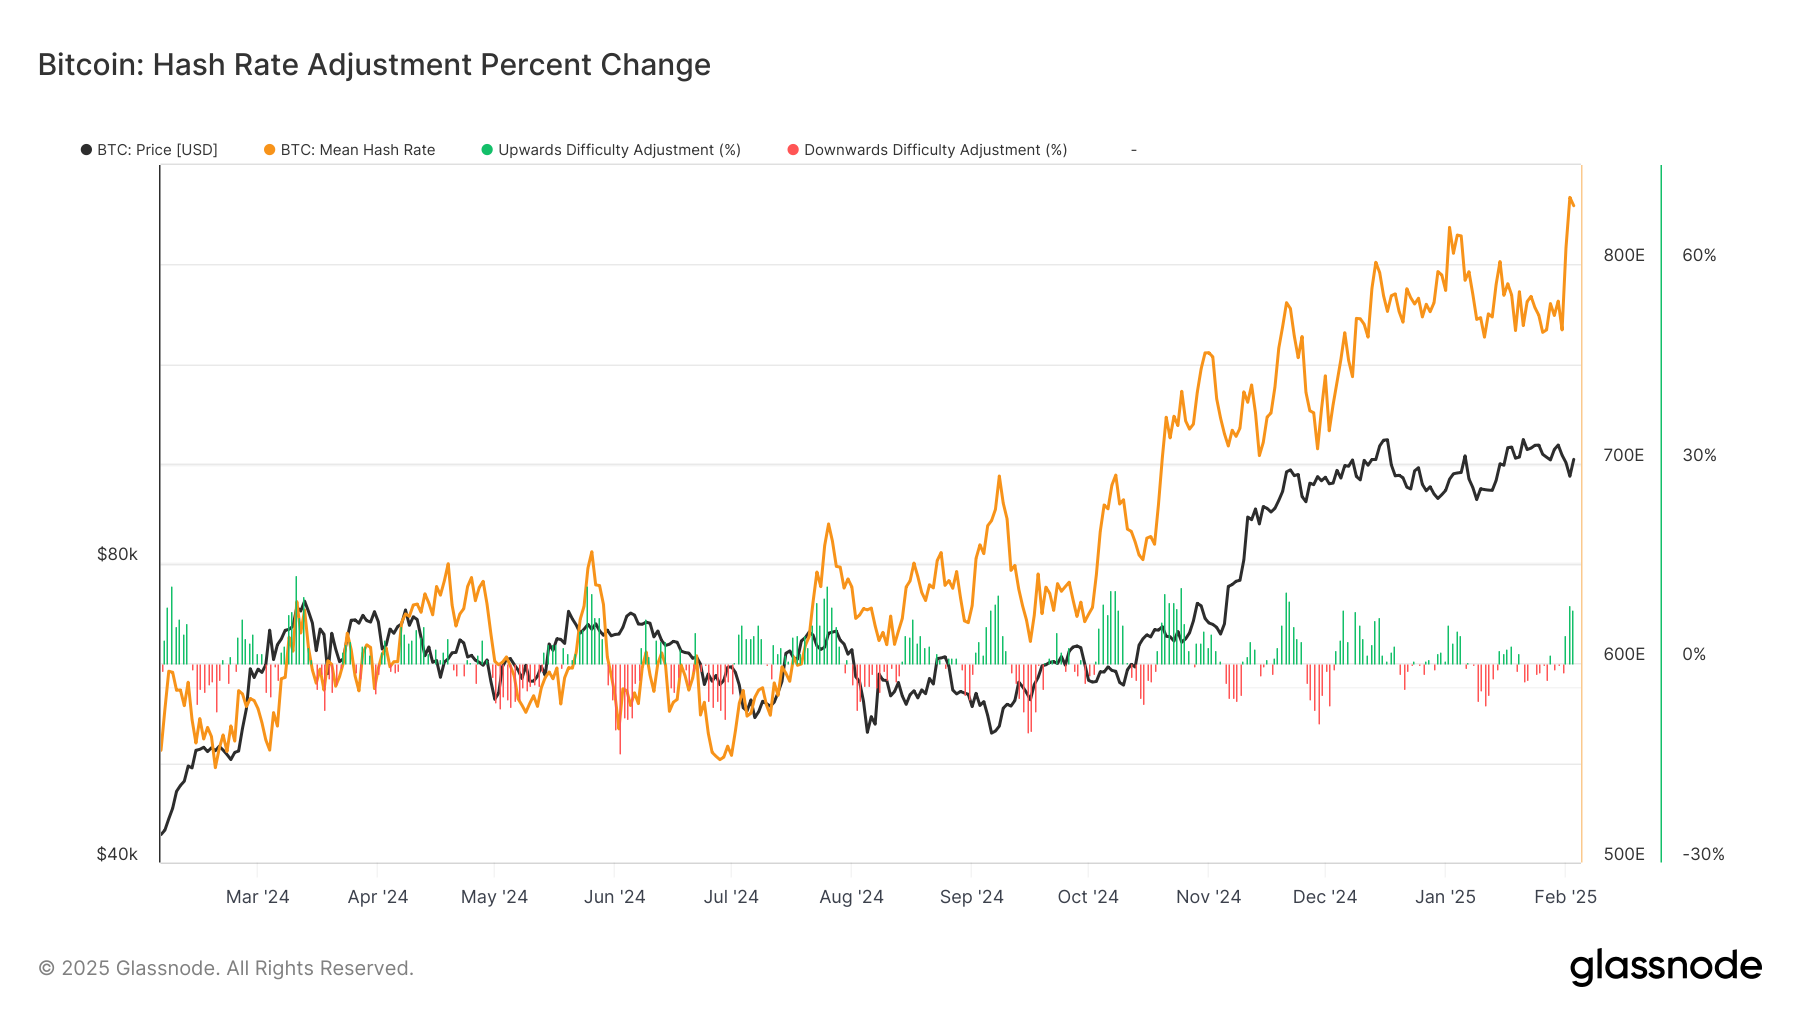Image resolution: width=1800 pixels, height=1013 pixels.
Task: Click the -30% adjustment axis label
Action: 1703,854
